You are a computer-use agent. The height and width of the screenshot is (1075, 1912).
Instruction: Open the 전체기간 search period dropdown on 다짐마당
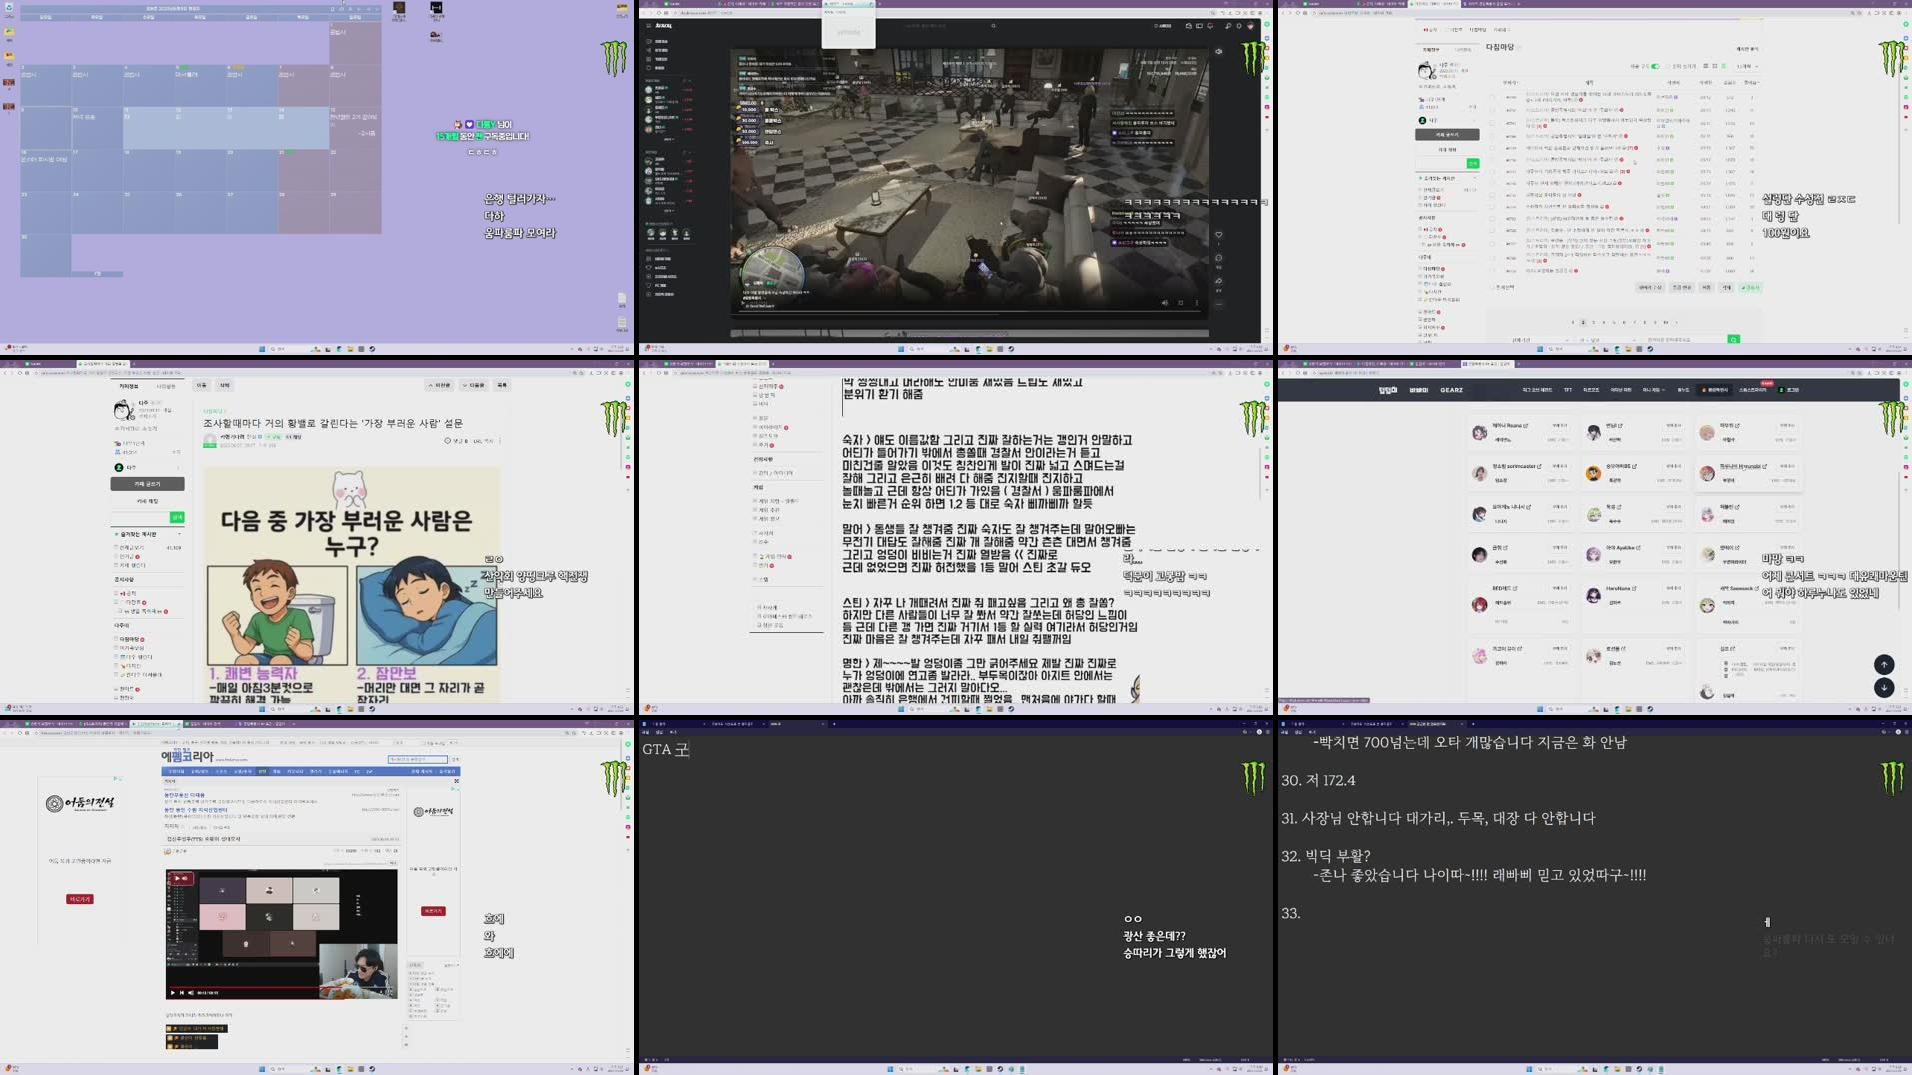click(x=1541, y=340)
